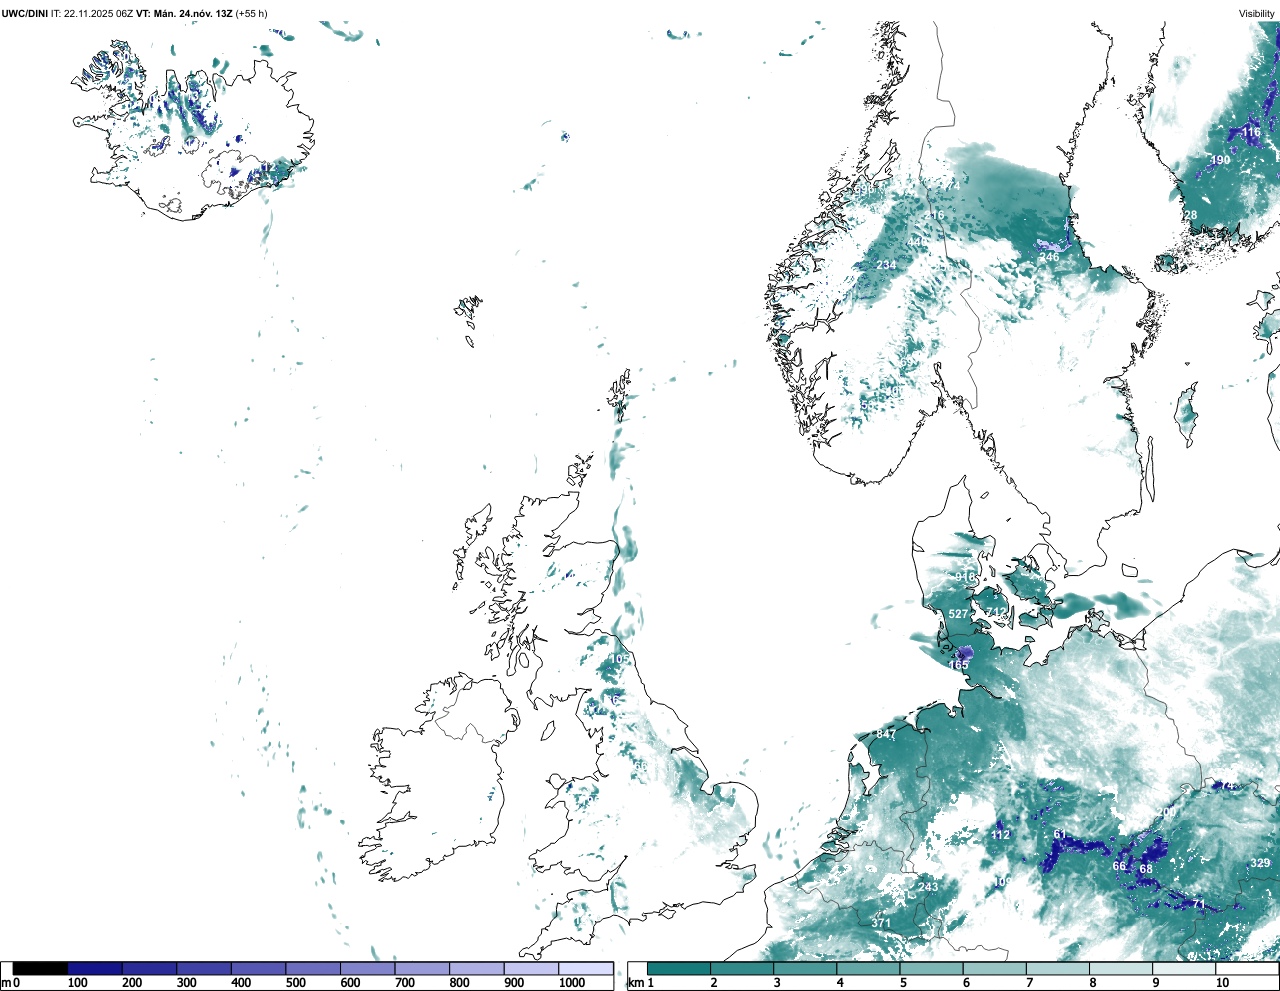Select the 9–10 km near-white swatch
The width and height of the screenshot is (1280, 991).
pyautogui.click(x=1183, y=968)
